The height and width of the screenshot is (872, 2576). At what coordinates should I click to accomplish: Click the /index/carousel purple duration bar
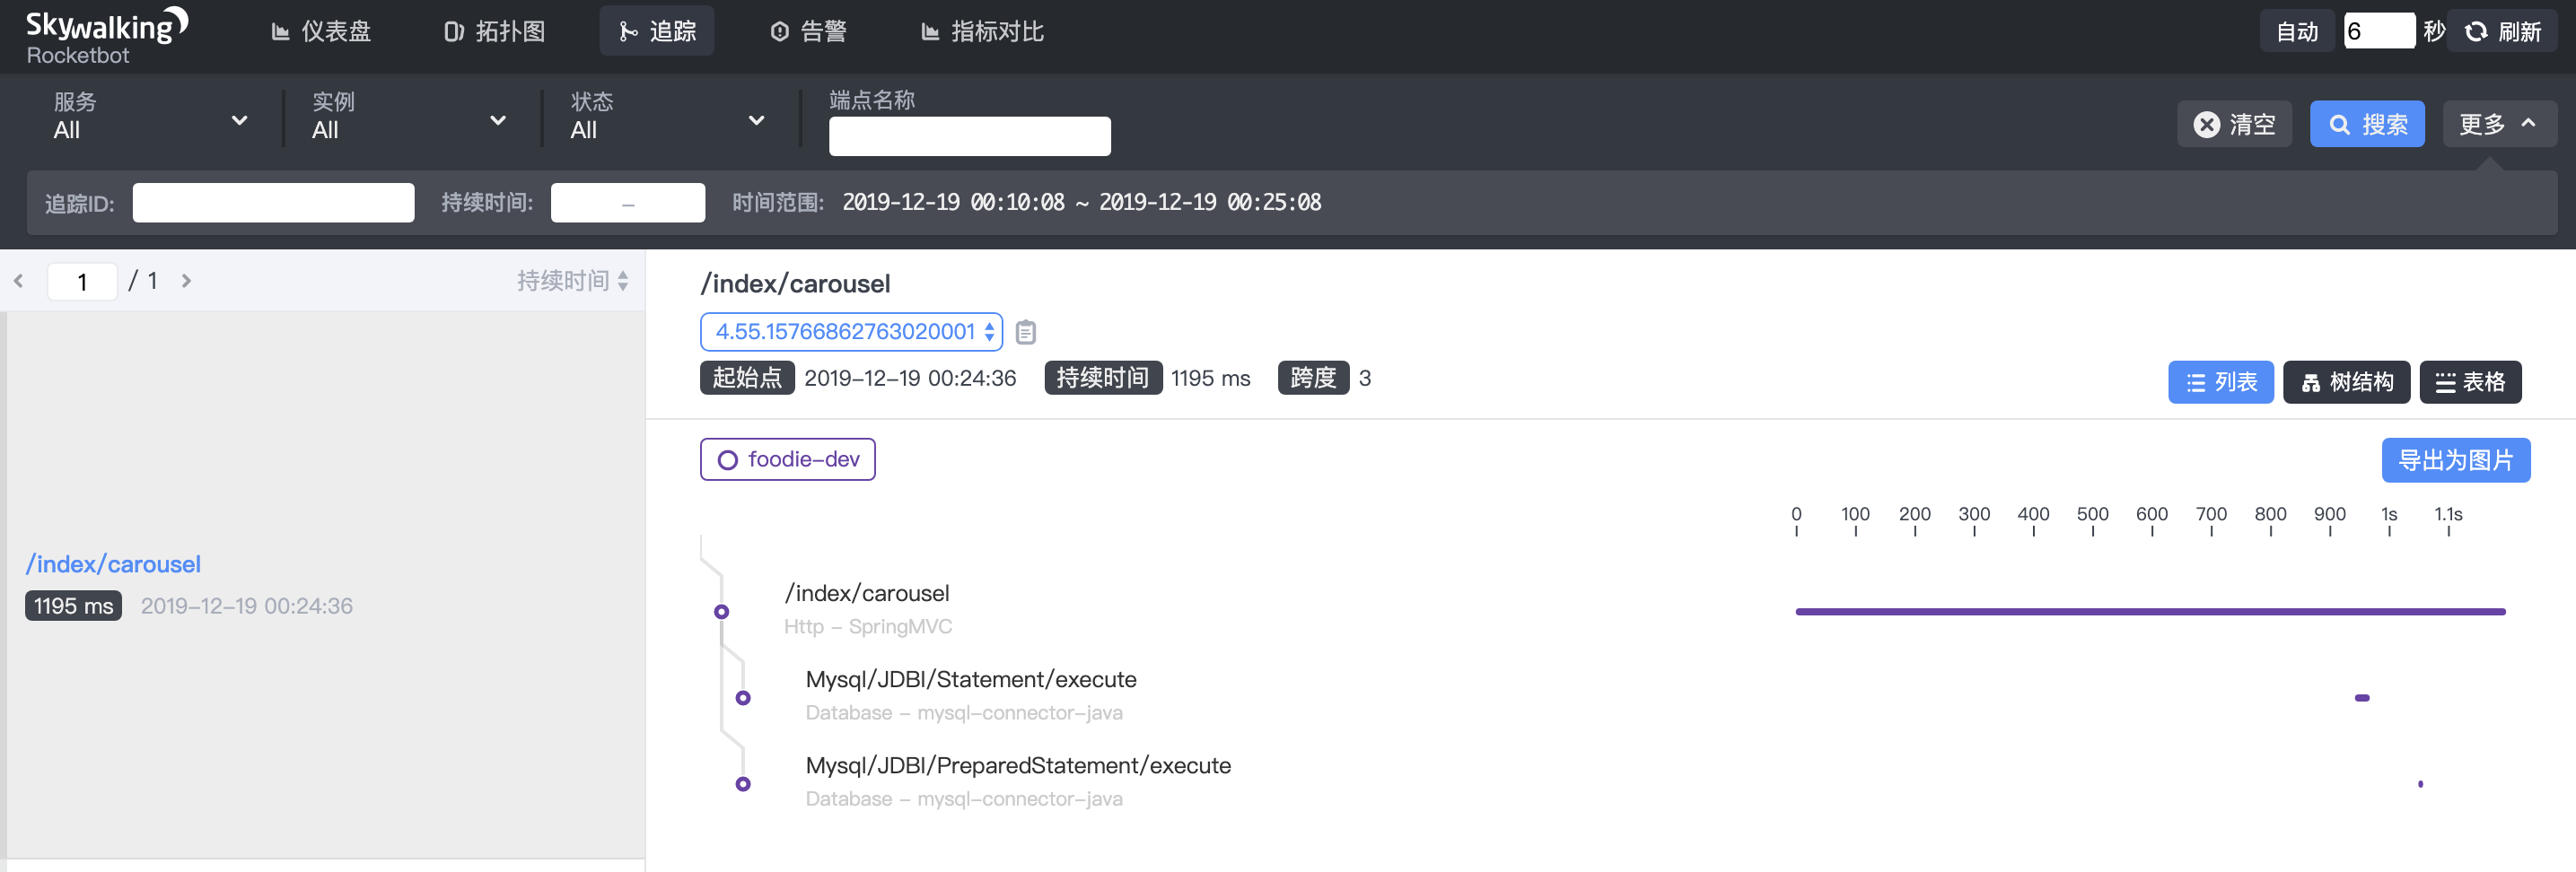[2150, 611]
